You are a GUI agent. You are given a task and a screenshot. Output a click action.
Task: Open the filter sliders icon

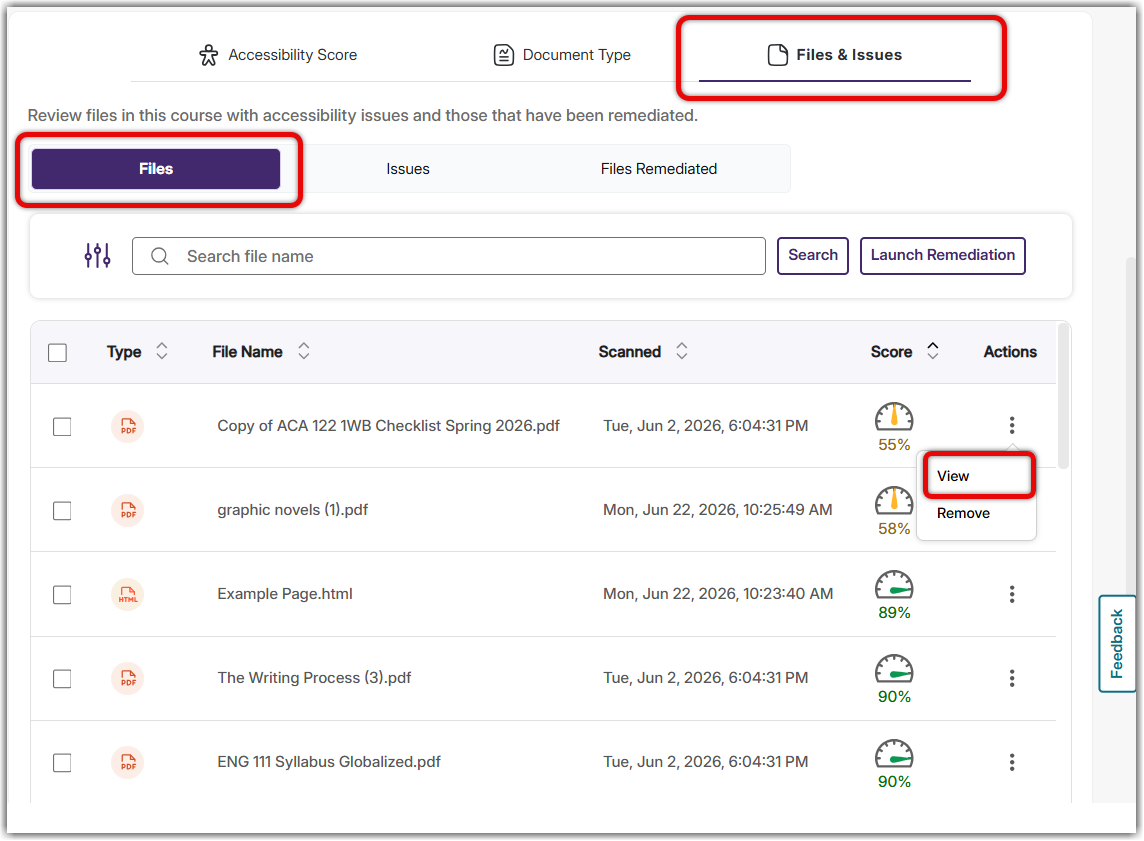coord(97,255)
